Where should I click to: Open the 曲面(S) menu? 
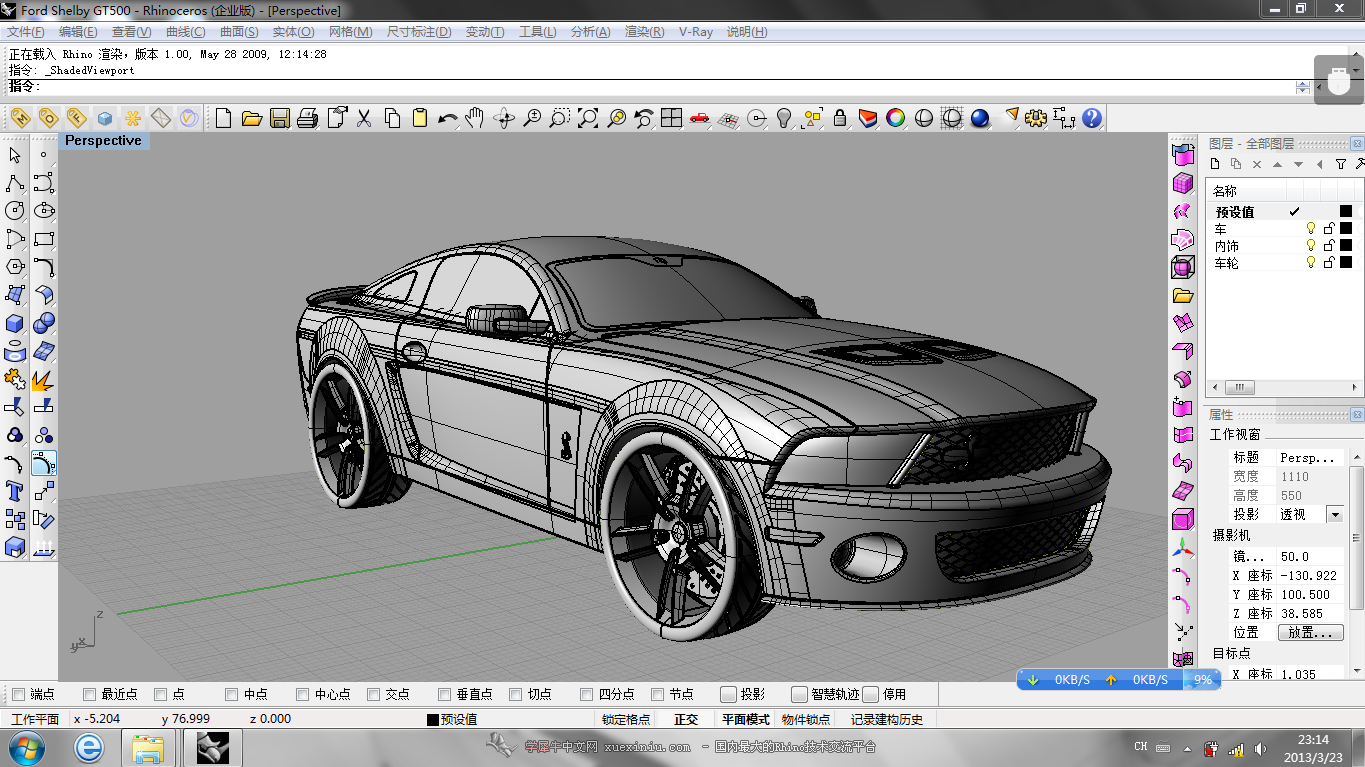click(239, 32)
